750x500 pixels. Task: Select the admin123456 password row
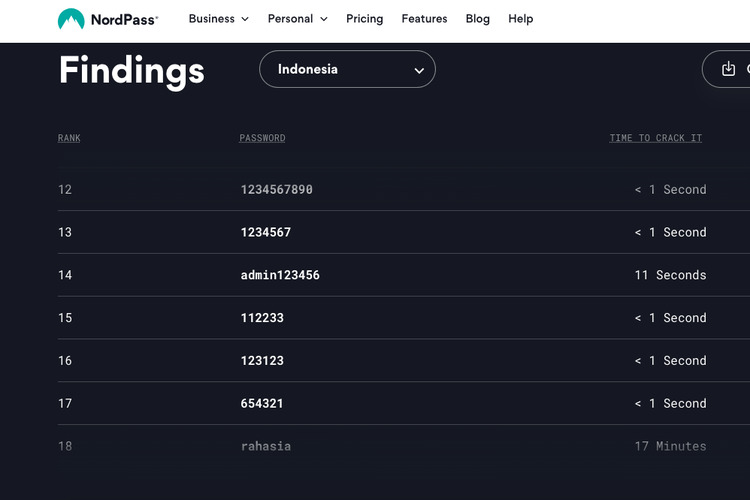point(280,275)
